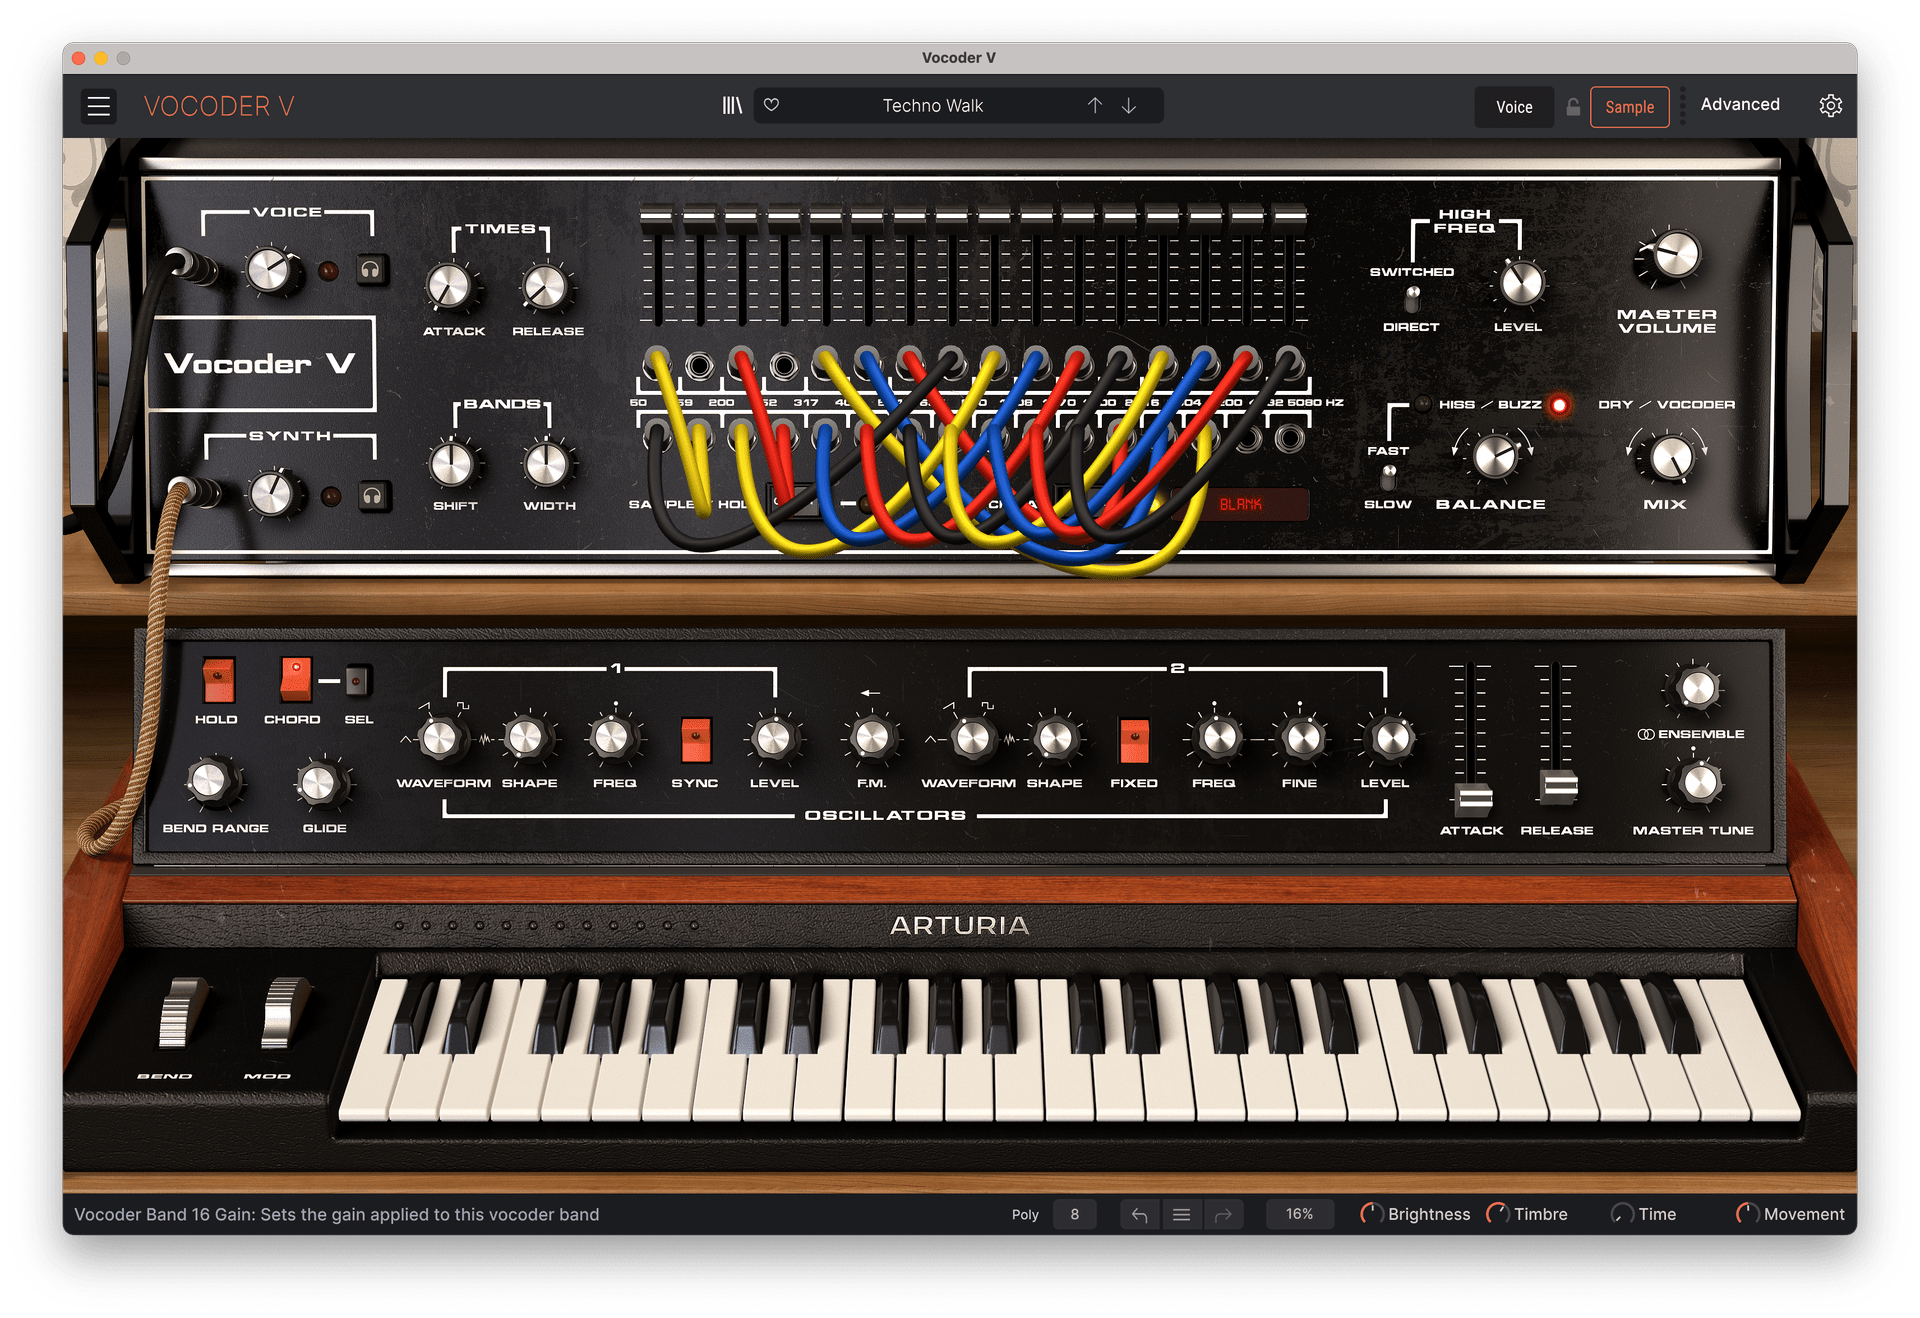Adjust envelope ATTACK slider
The width and height of the screenshot is (1920, 1318).
point(1473,799)
